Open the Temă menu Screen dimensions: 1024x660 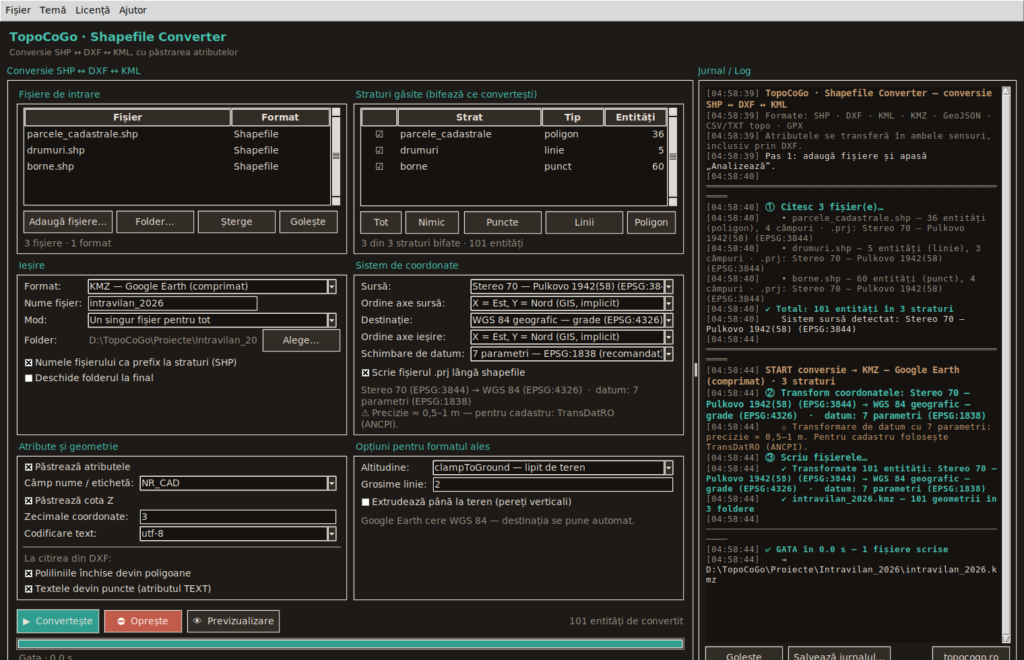[53, 10]
